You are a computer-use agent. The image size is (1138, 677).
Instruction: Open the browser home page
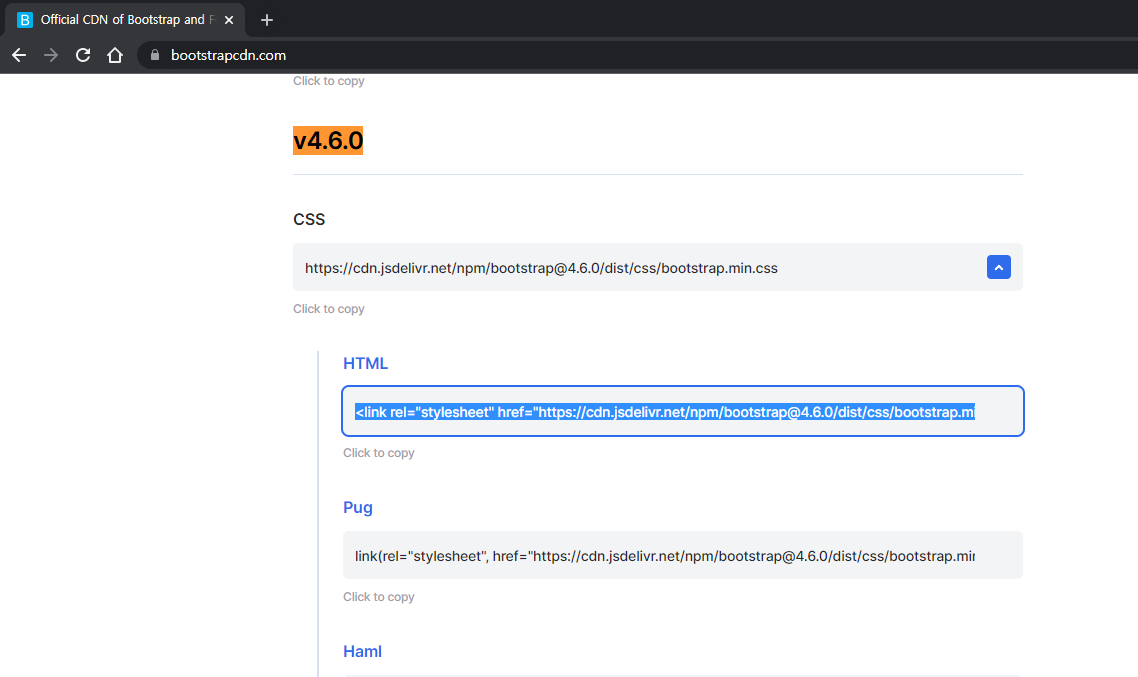tap(115, 55)
